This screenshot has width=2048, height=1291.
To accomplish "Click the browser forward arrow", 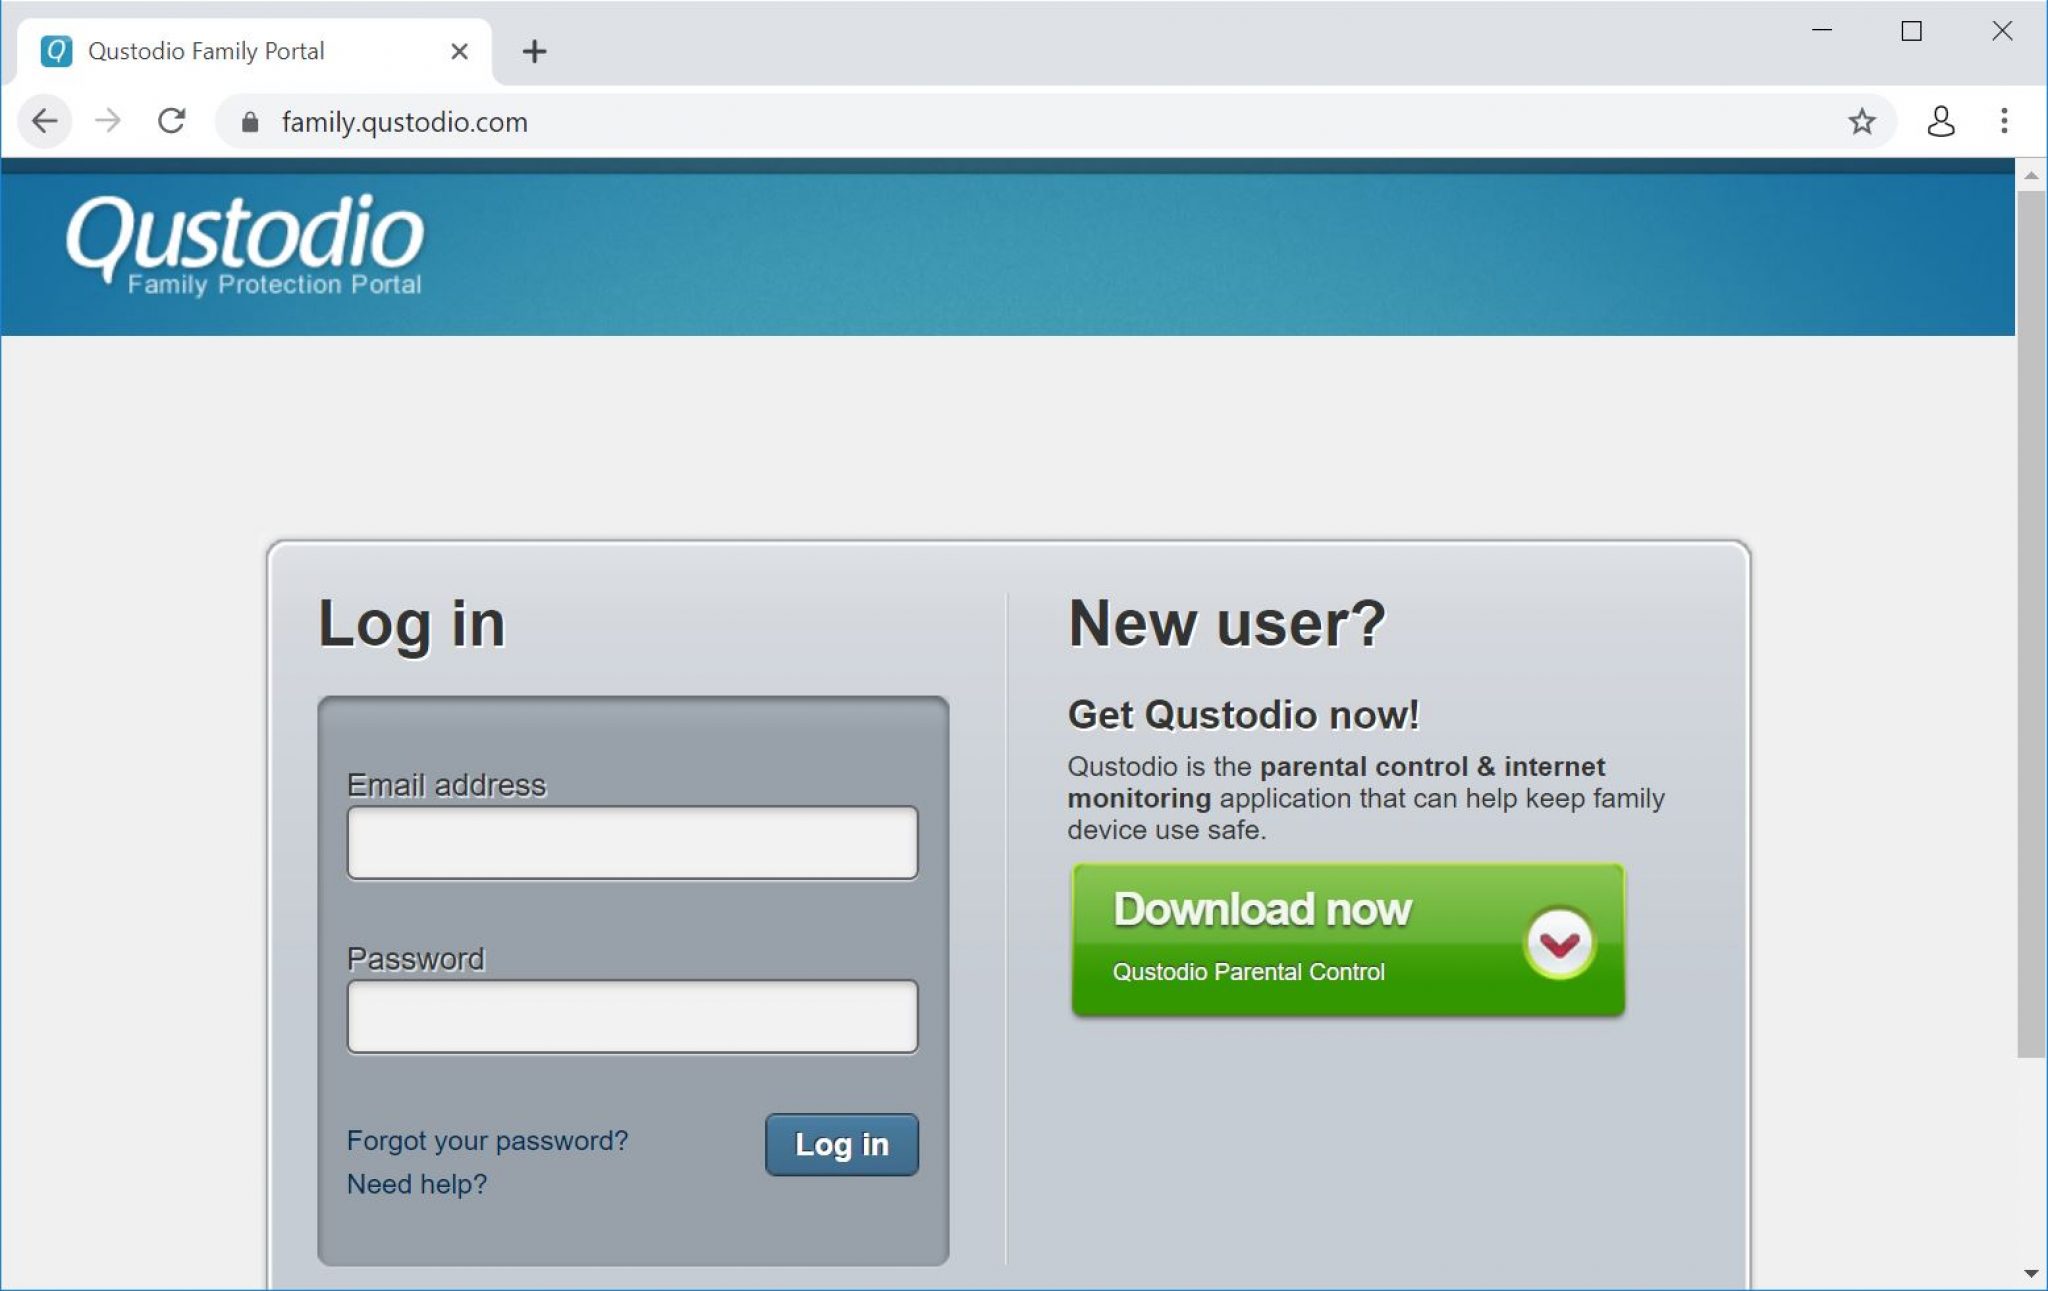I will pyautogui.click(x=107, y=121).
